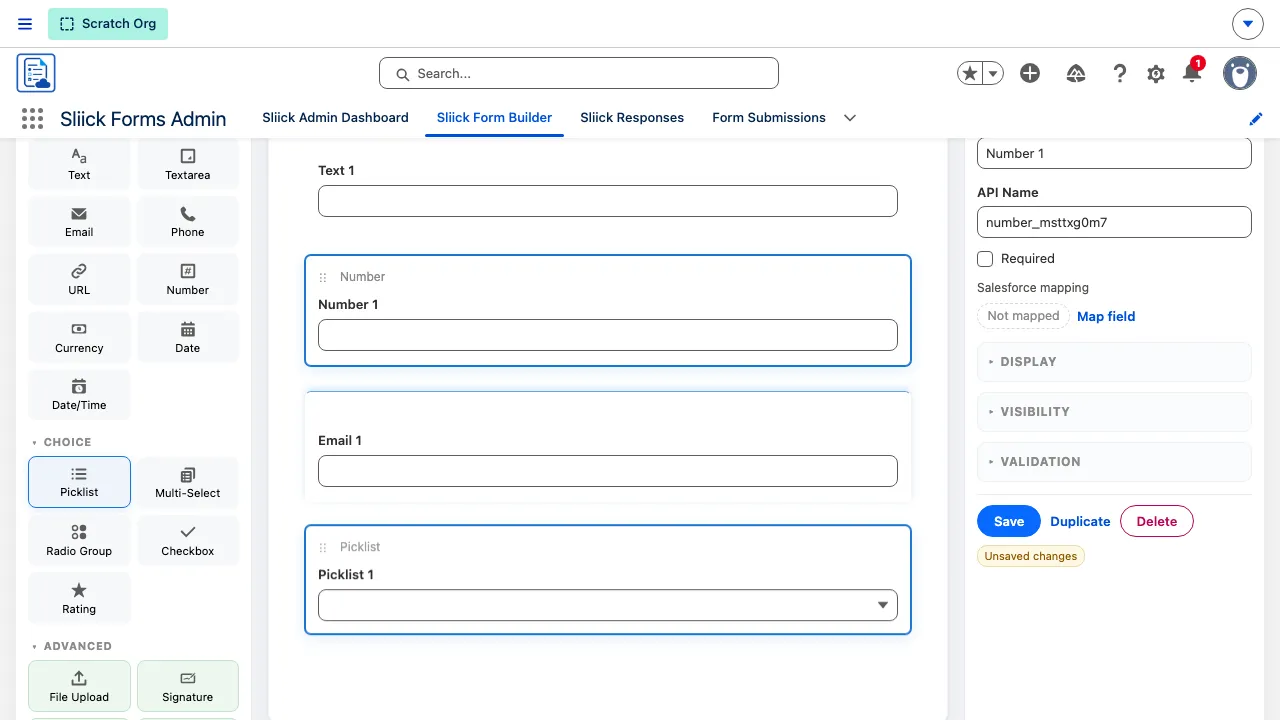Switch to Sliick Admin Dashboard tab

click(x=336, y=118)
